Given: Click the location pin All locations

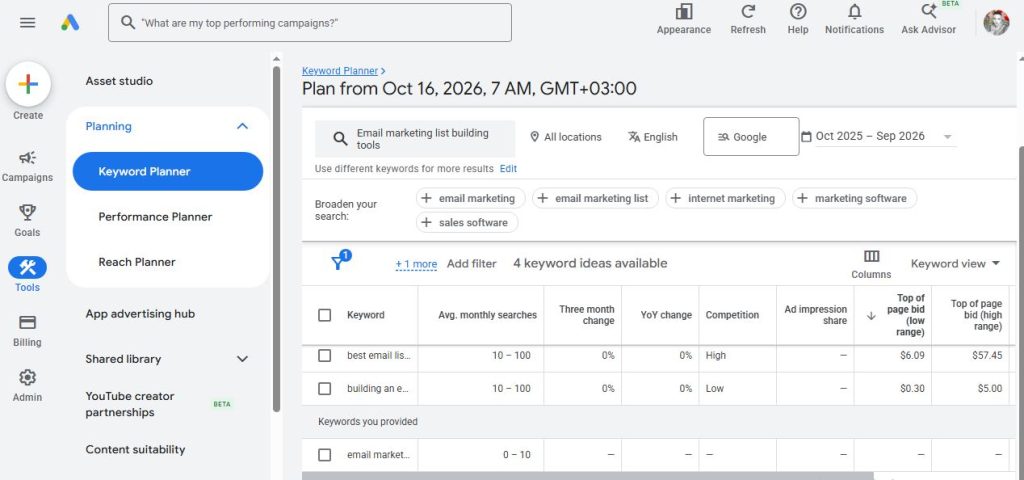Looking at the screenshot, I should click(534, 137).
